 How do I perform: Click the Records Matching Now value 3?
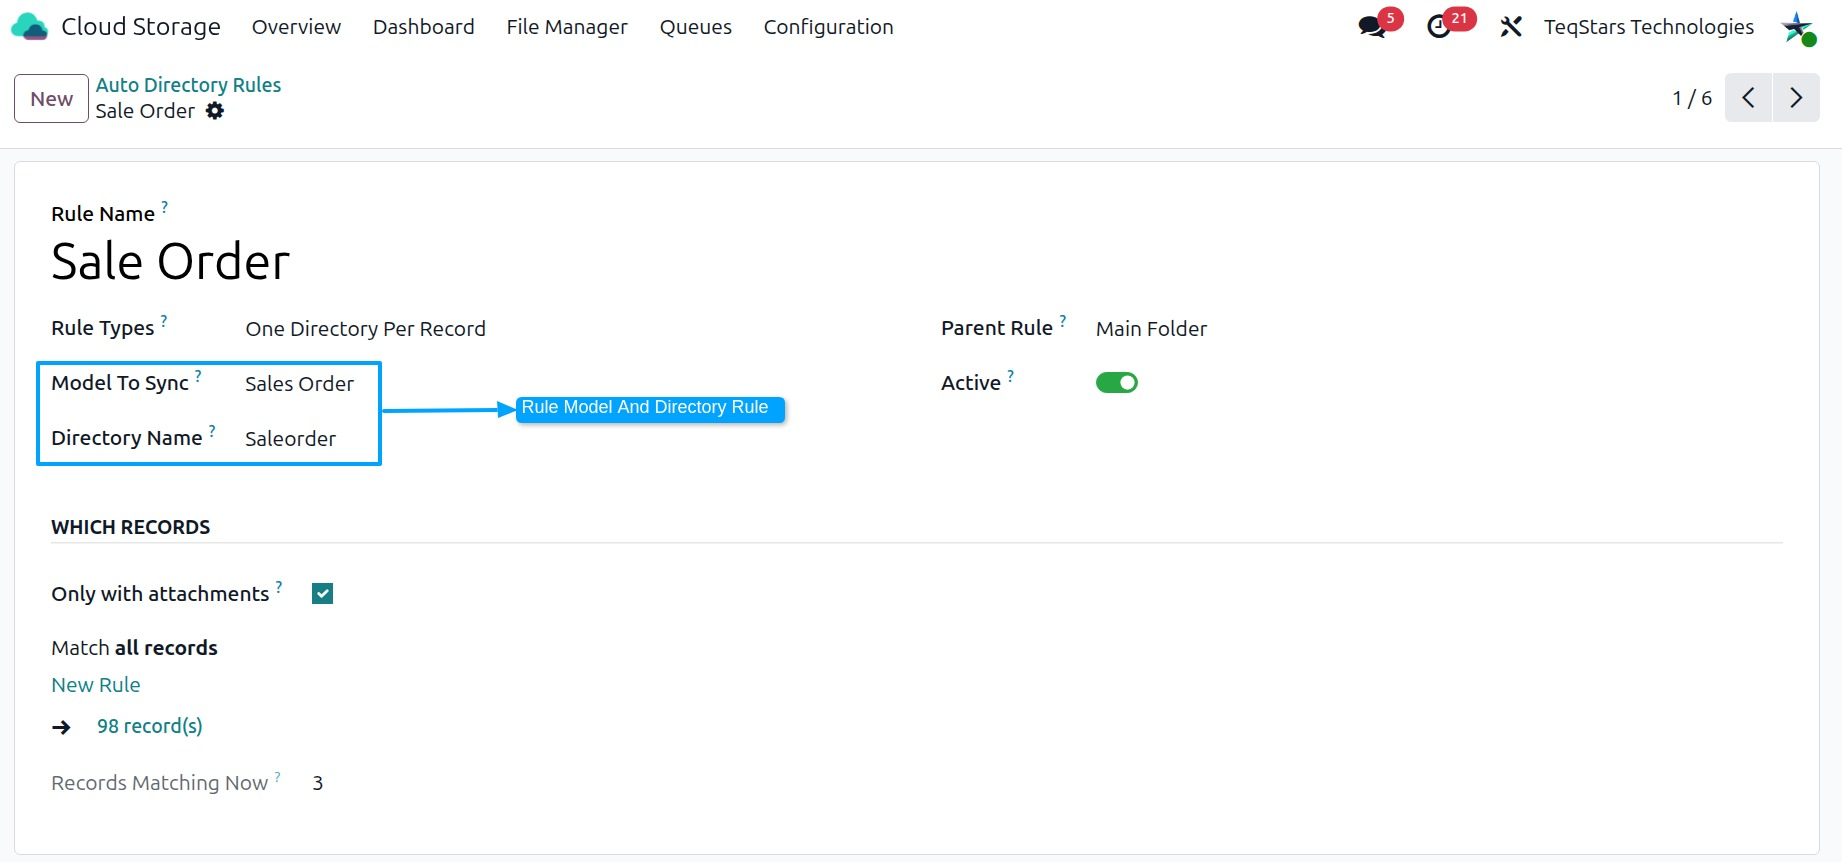click(x=318, y=783)
